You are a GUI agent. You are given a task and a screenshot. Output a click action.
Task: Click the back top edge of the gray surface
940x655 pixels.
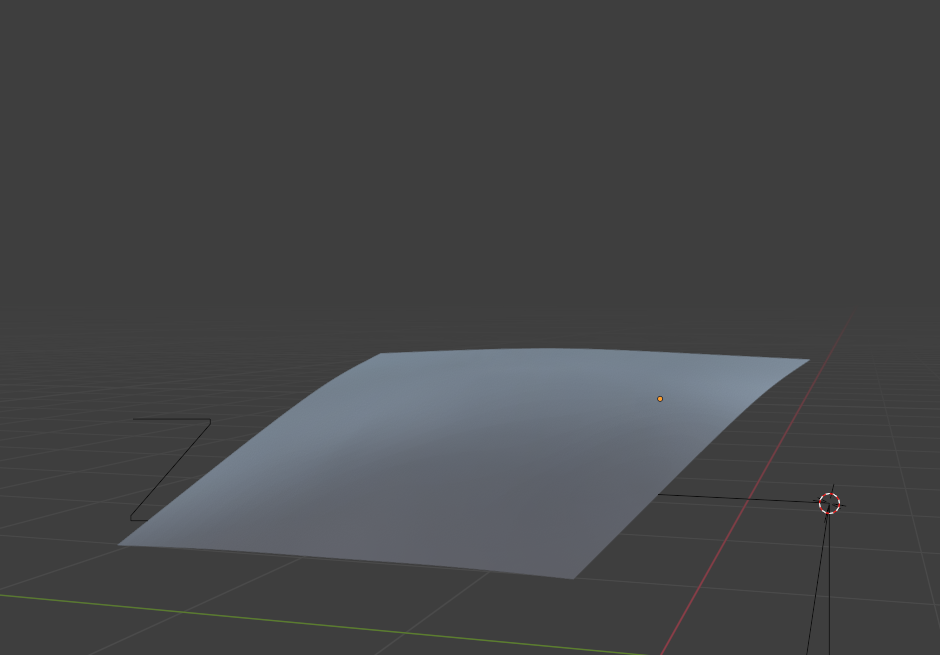tap(600, 350)
